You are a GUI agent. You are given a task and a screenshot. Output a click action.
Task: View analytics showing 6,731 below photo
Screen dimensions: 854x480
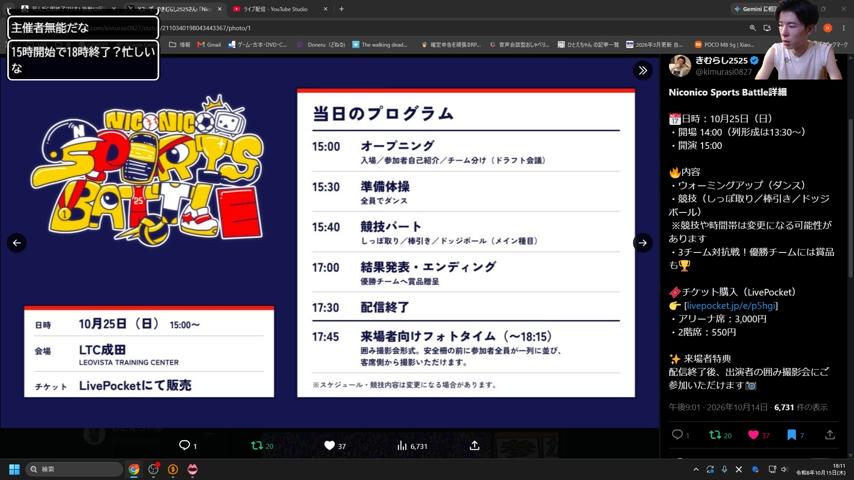point(412,446)
